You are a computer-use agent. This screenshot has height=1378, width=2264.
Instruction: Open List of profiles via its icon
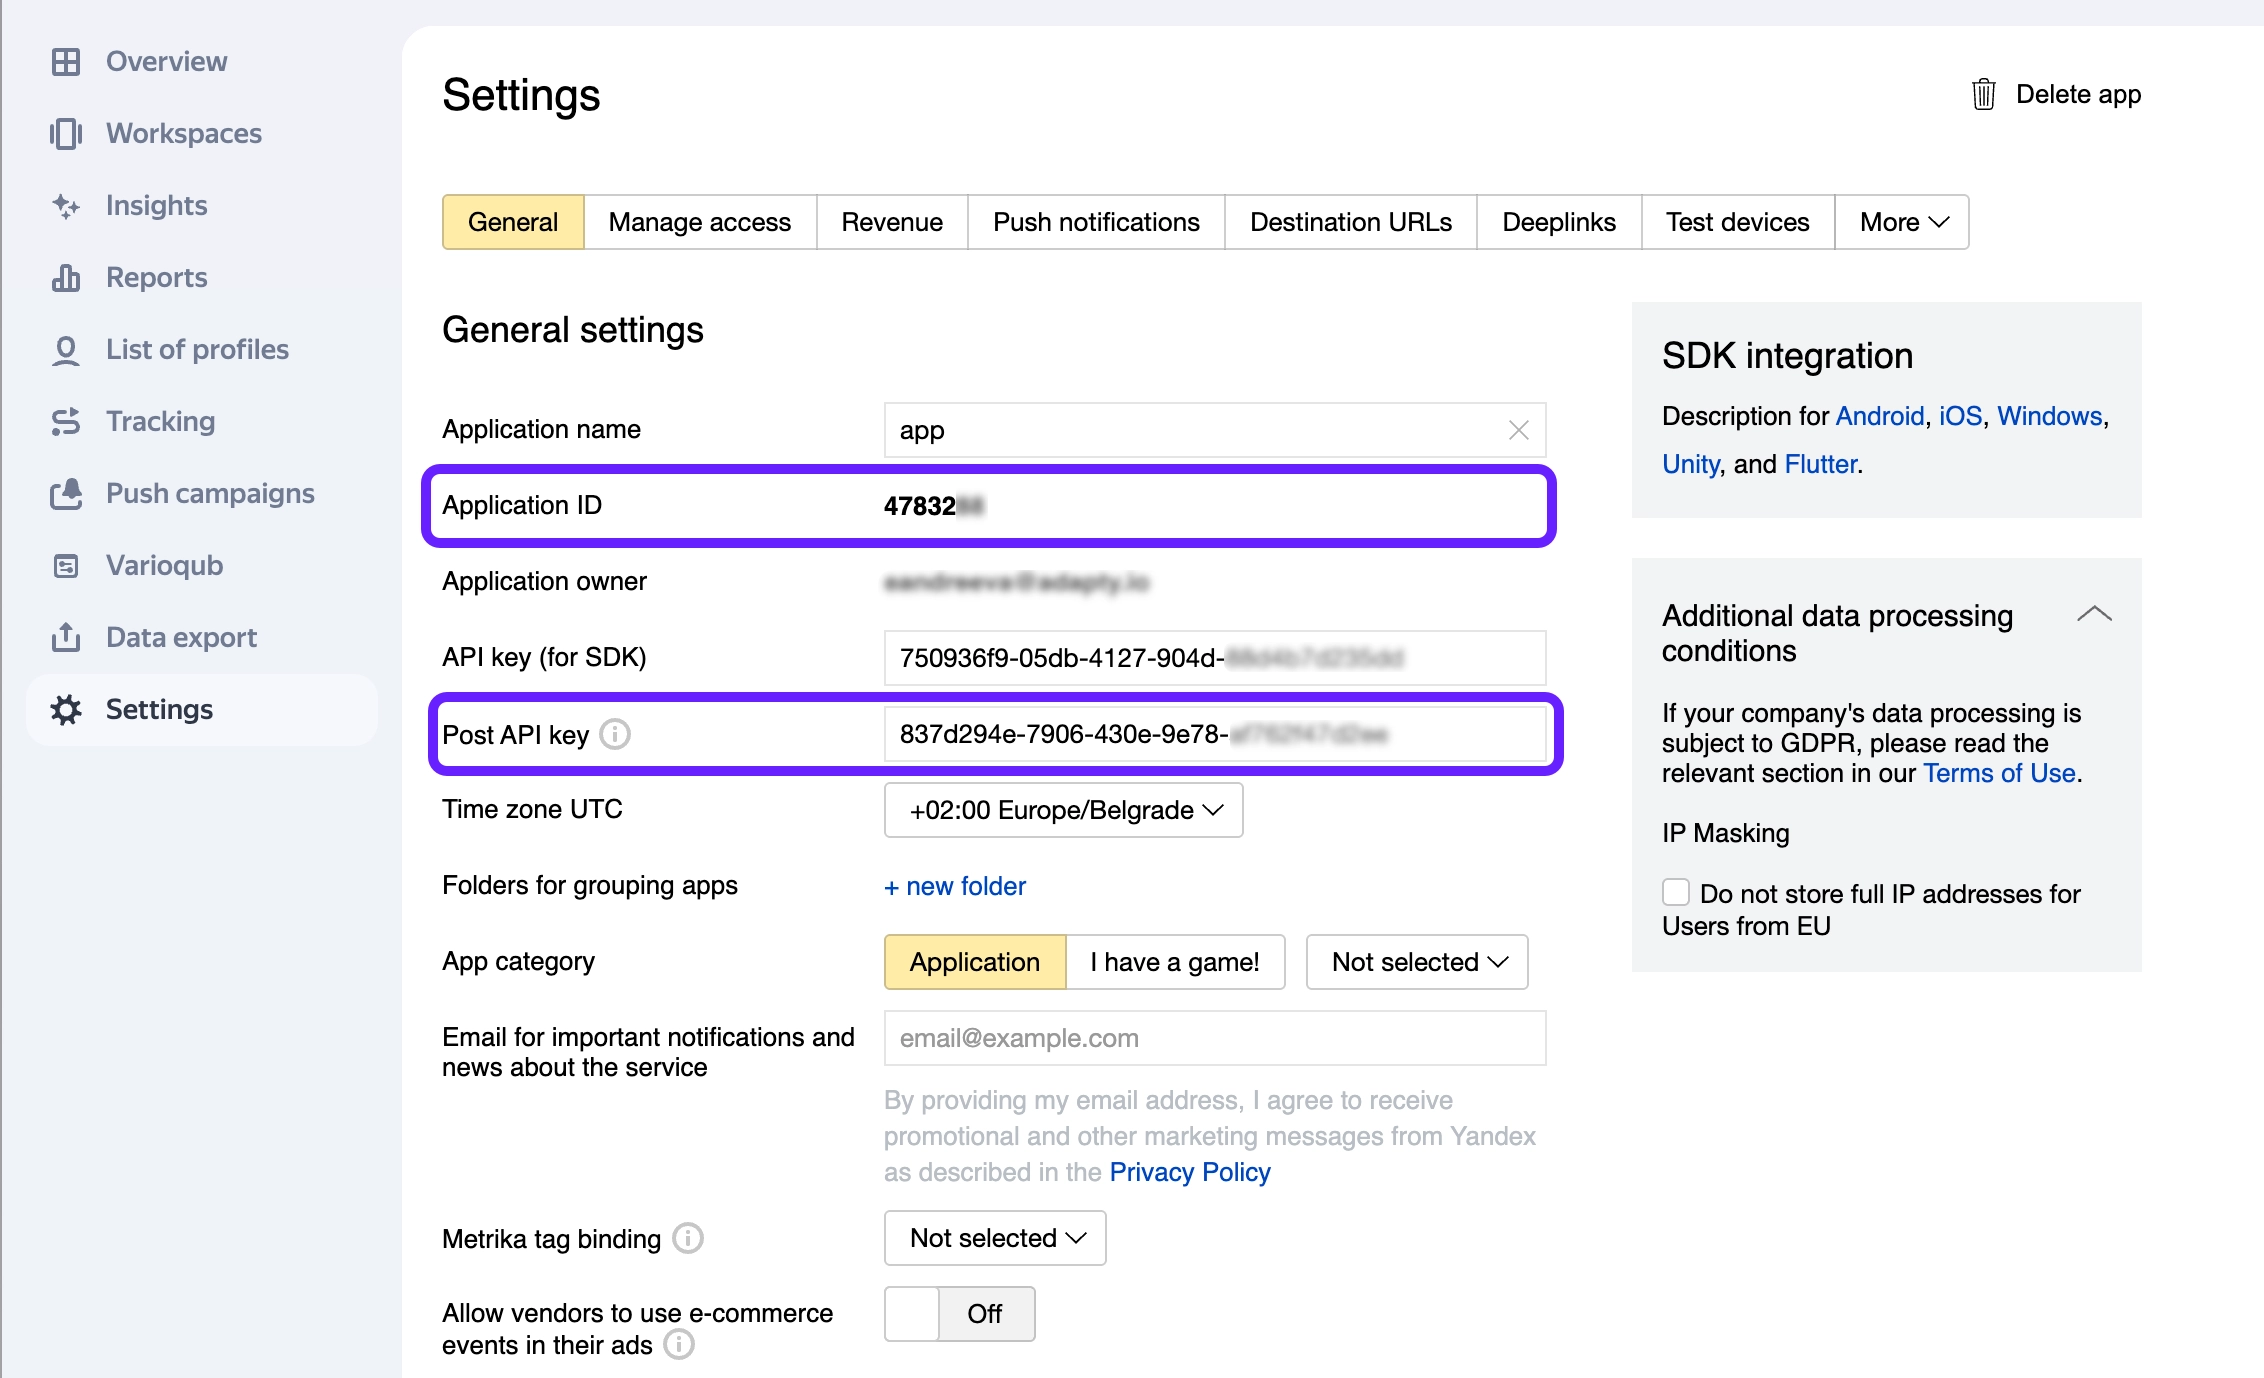click(66, 349)
